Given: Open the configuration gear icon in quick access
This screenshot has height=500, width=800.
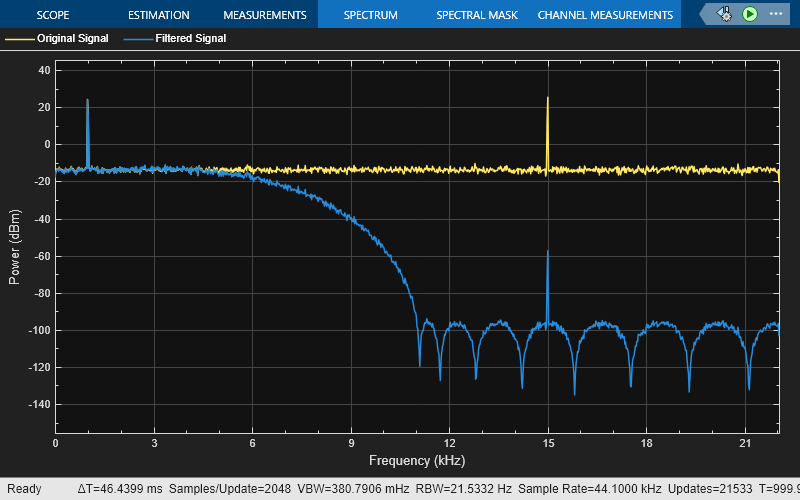Looking at the screenshot, I should pos(725,14).
